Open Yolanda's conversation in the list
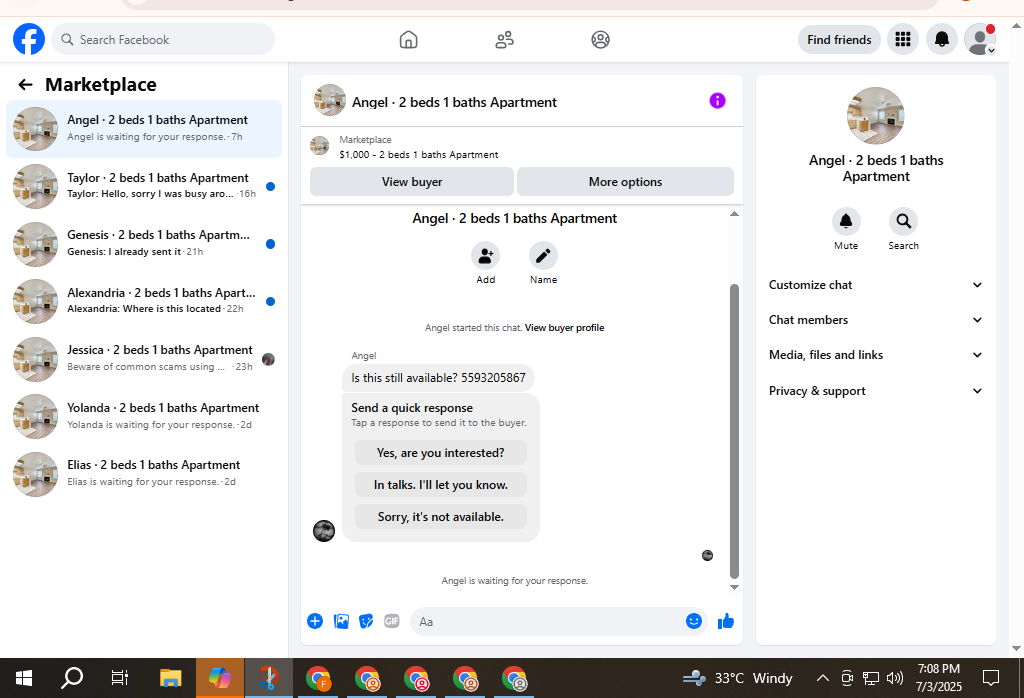This screenshot has height=698, width=1024. tap(144, 416)
